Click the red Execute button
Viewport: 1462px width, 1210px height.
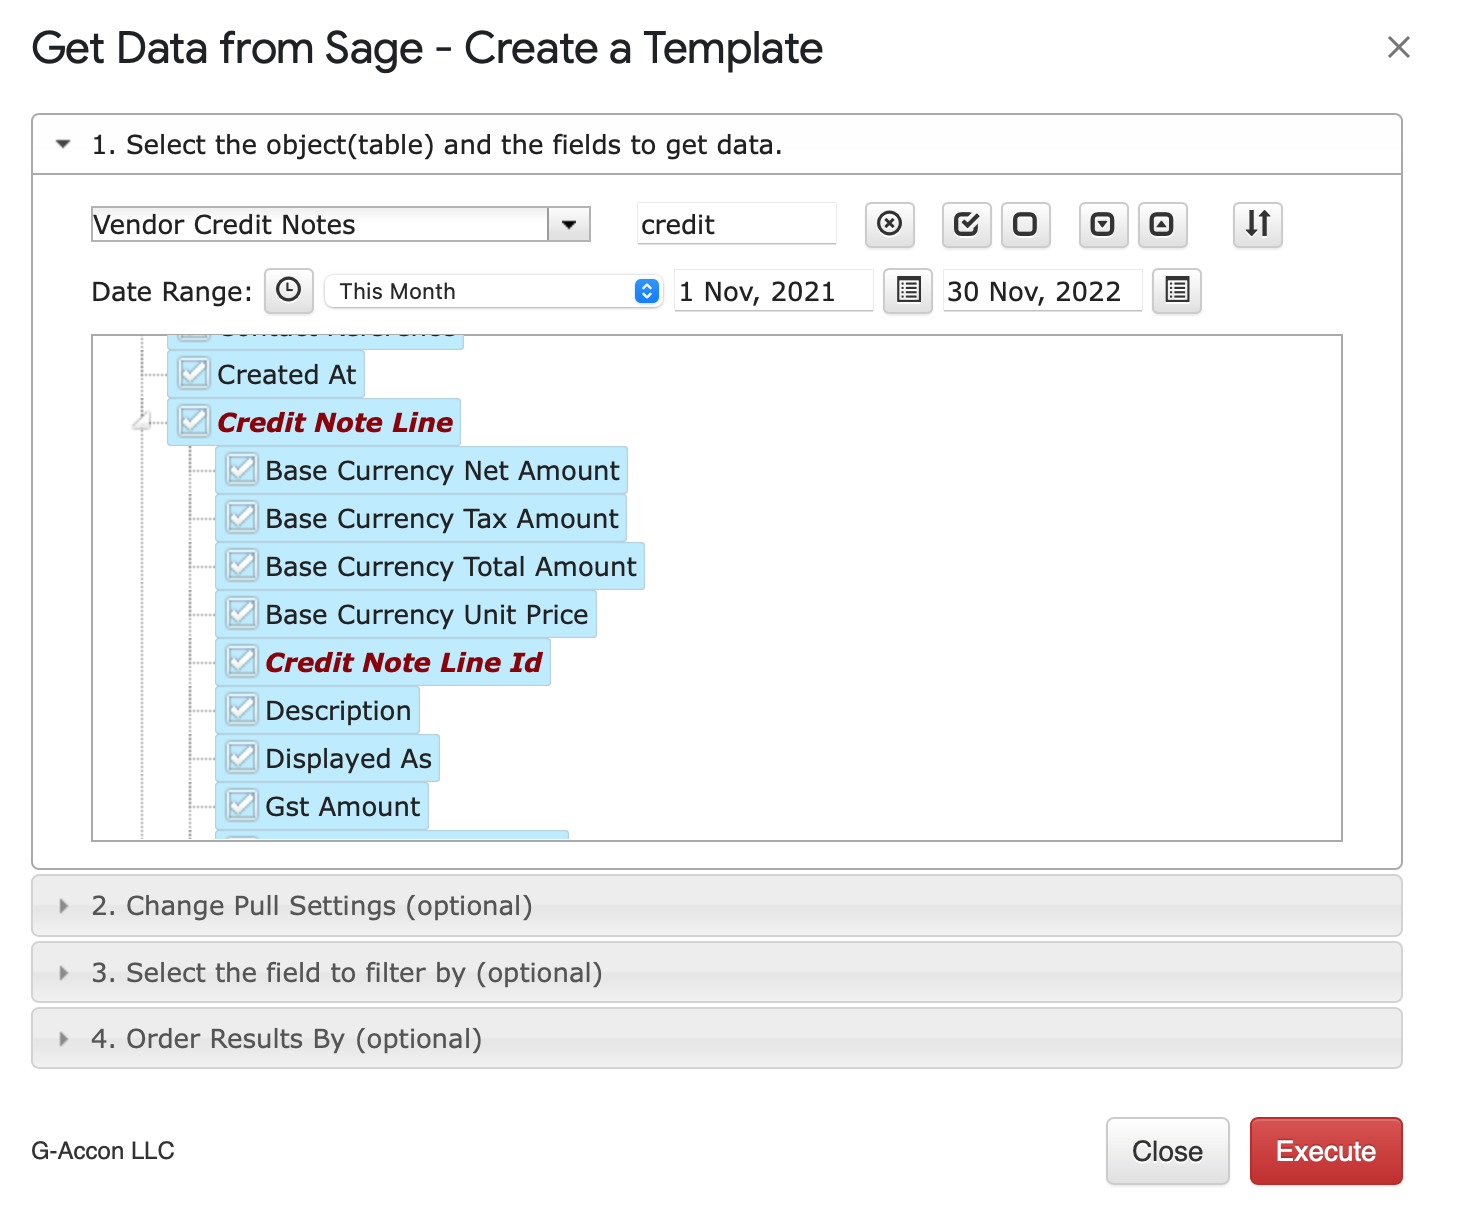point(1325,1151)
